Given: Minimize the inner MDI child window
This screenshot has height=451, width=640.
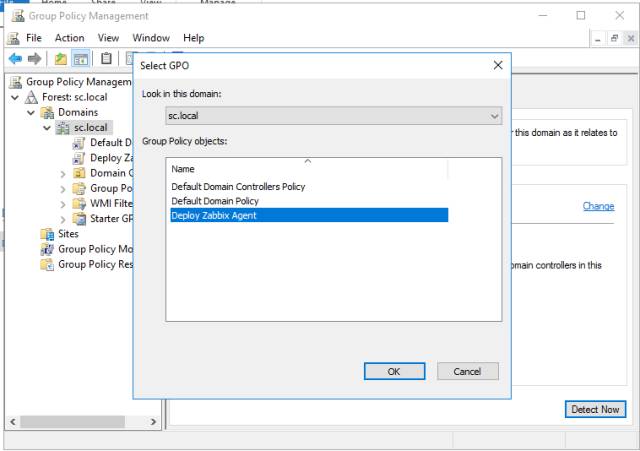Looking at the screenshot, I should click(x=598, y=39).
